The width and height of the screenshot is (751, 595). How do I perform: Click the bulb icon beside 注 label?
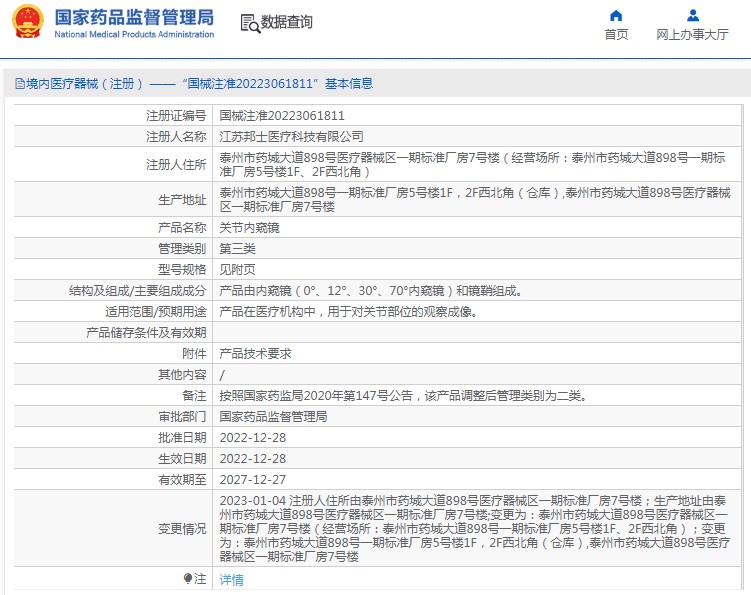(187, 579)
